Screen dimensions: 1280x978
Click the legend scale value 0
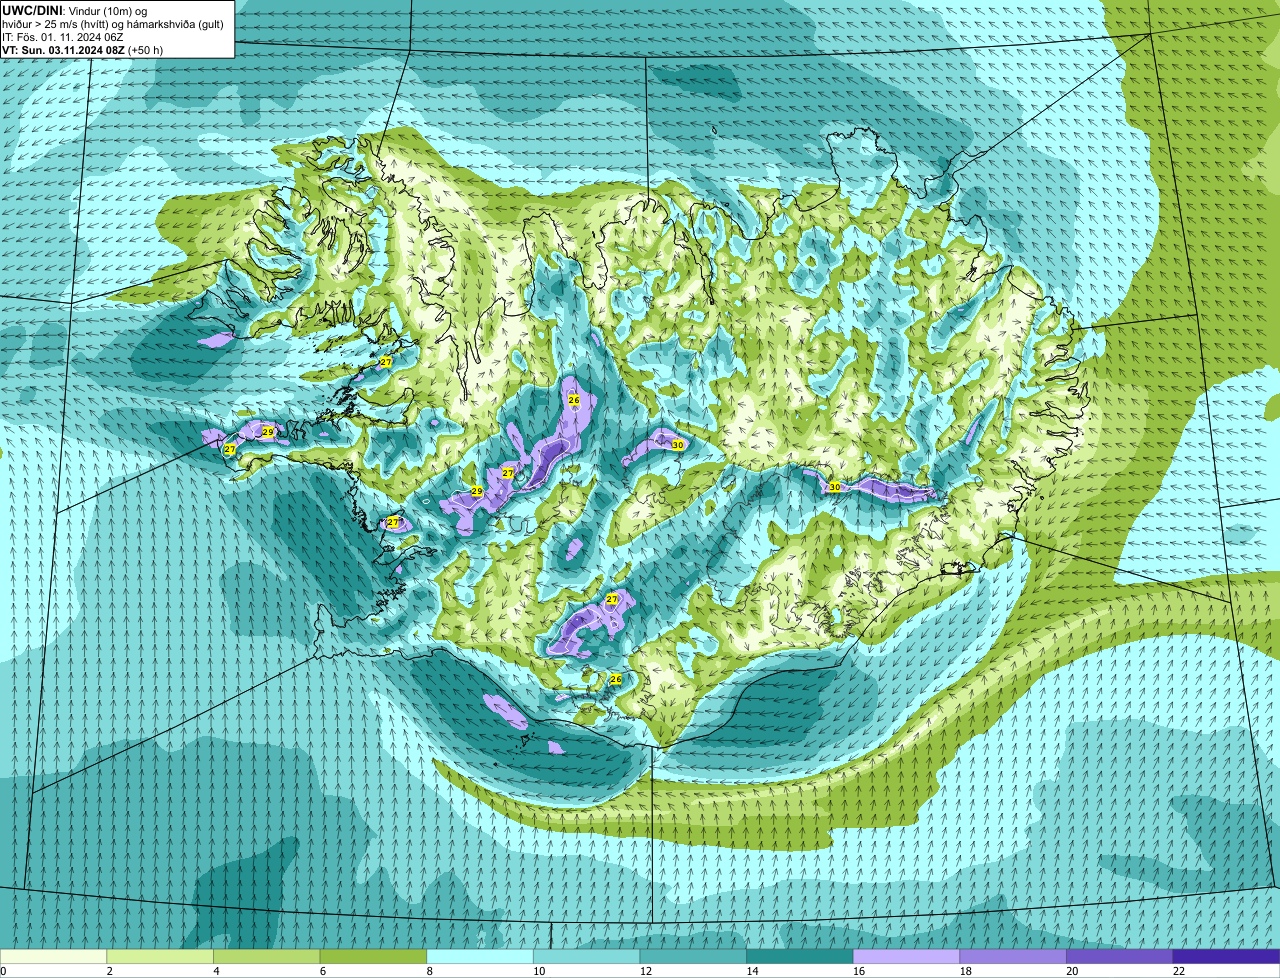3,971
